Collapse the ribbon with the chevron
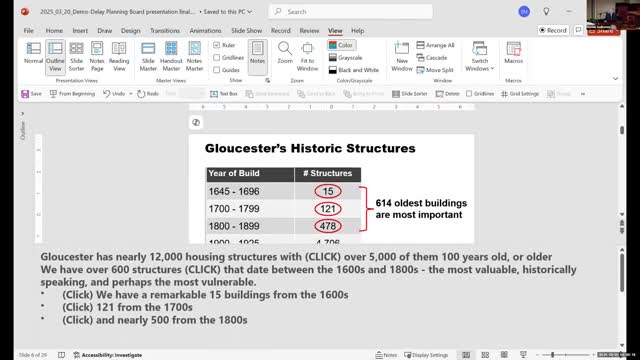 pos(615,78)
